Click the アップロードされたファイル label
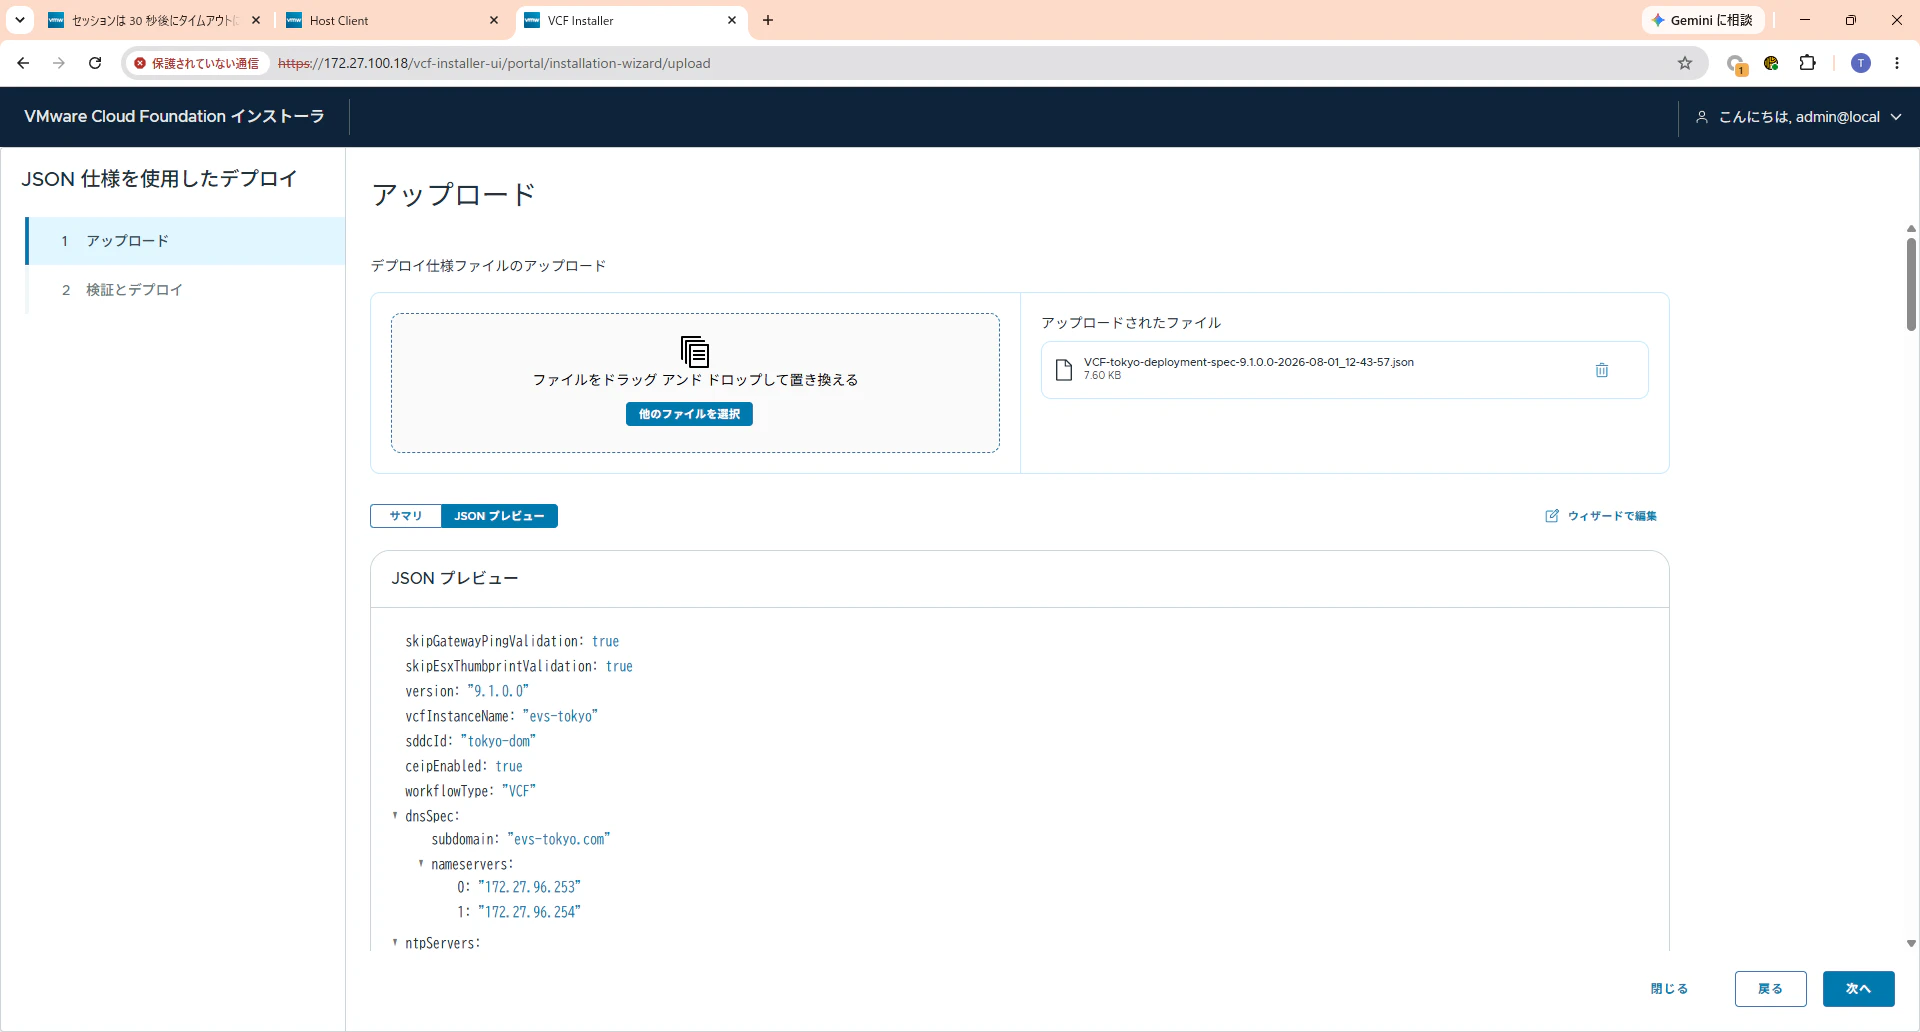The height and width of the screenshot is (1032, 1920). pyautogui.click(x=1131, y=323)
